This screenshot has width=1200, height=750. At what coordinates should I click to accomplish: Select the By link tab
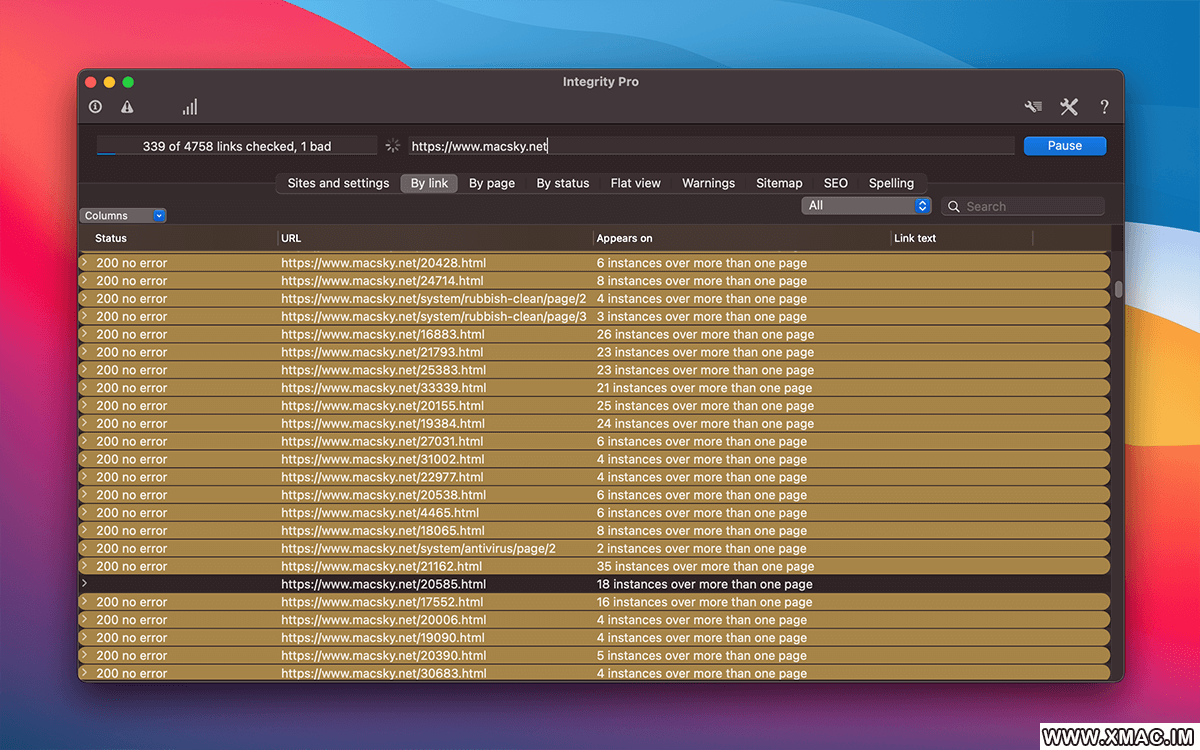pyautogui.click(x=429, y=183)
